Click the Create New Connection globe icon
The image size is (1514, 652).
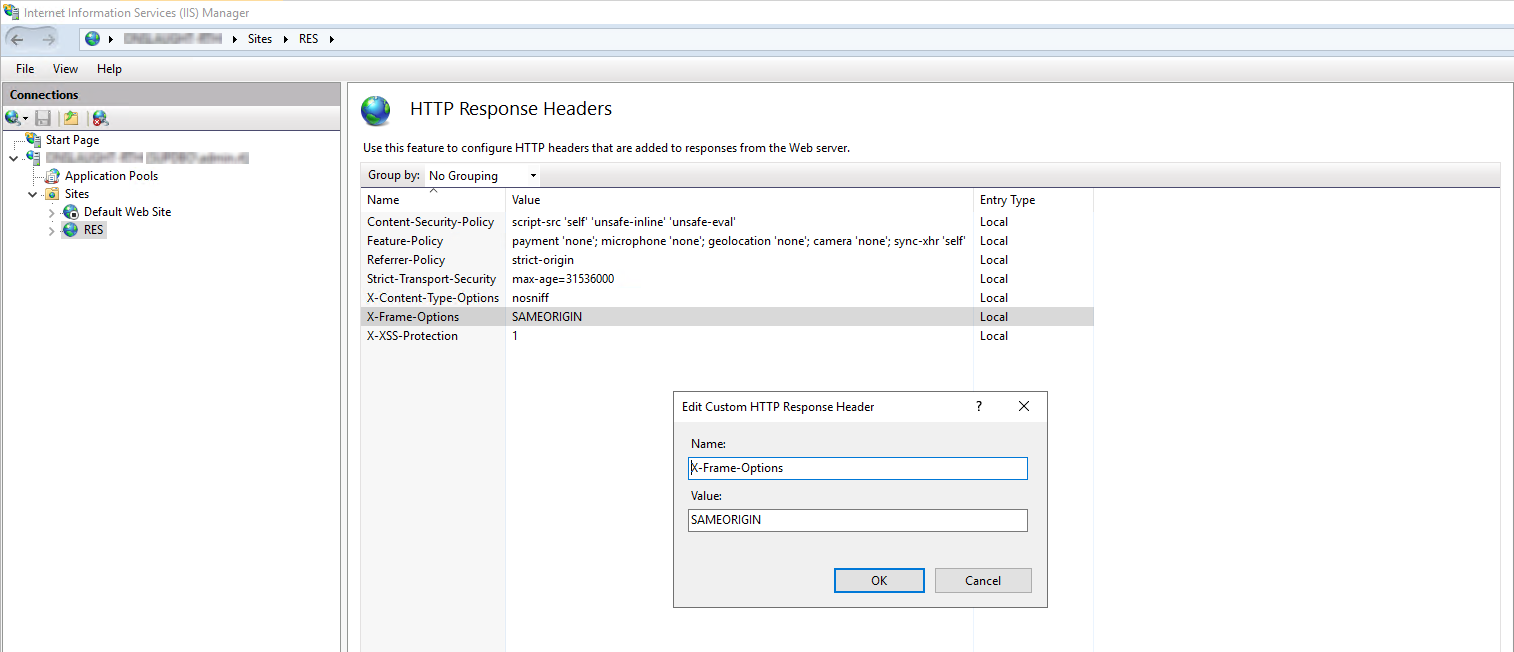14,117
